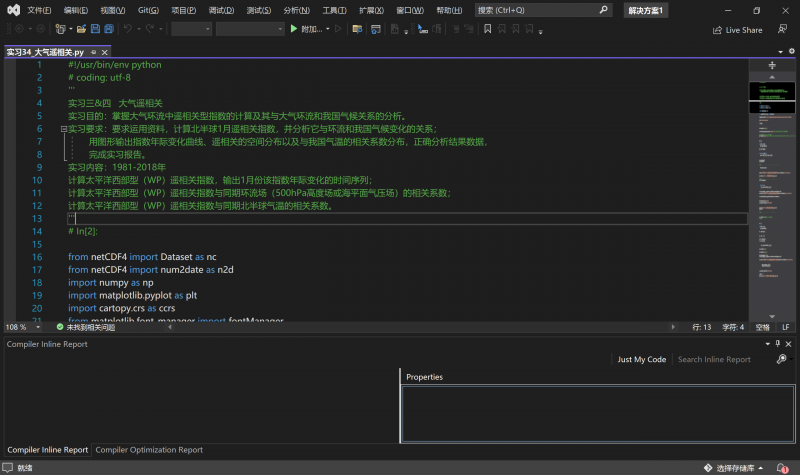Click 选择存储库 in status bar
800x475 pixels.
point(735,467)
